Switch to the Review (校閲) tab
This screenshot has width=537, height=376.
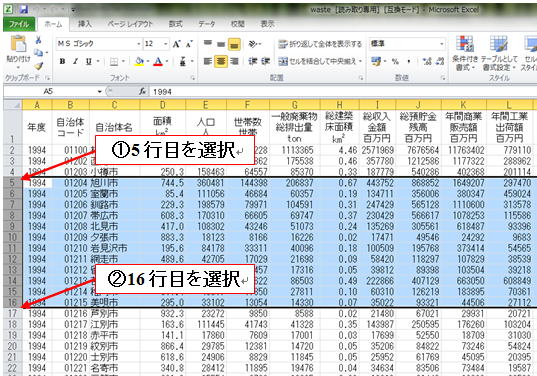click(x=238, y=24)
